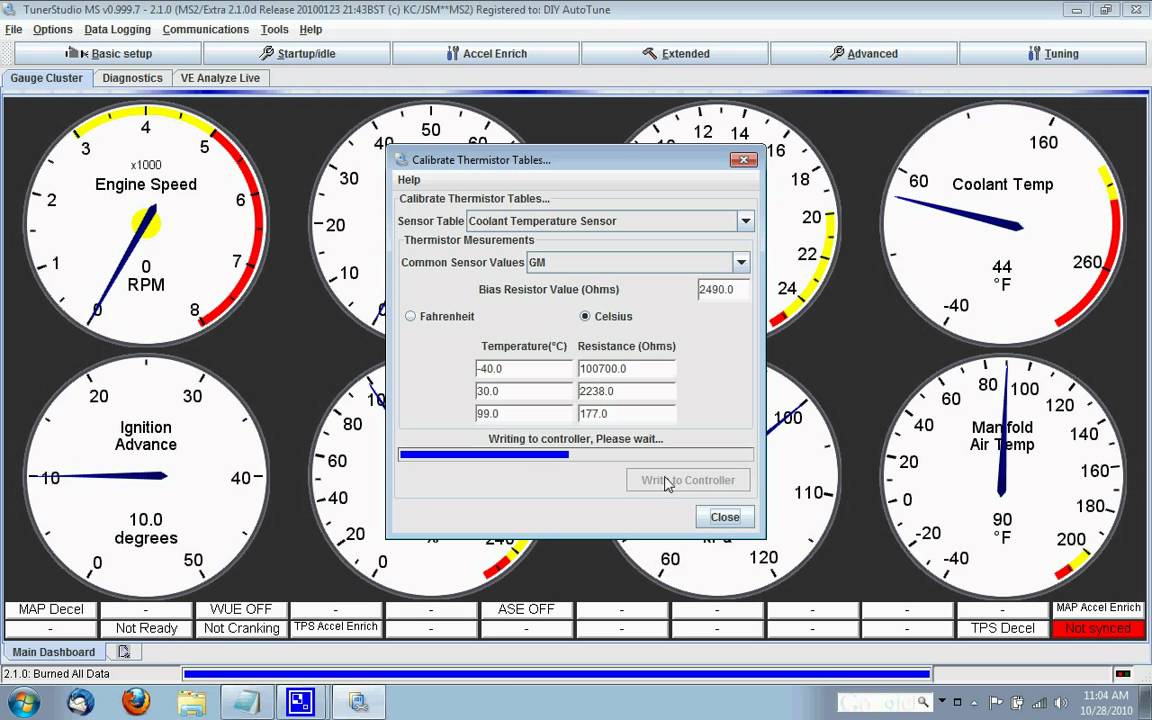This screenshot has height=720, width=1152.
Task: Open Thunderbird from the taskbar
Action: [x=81, y=703]
